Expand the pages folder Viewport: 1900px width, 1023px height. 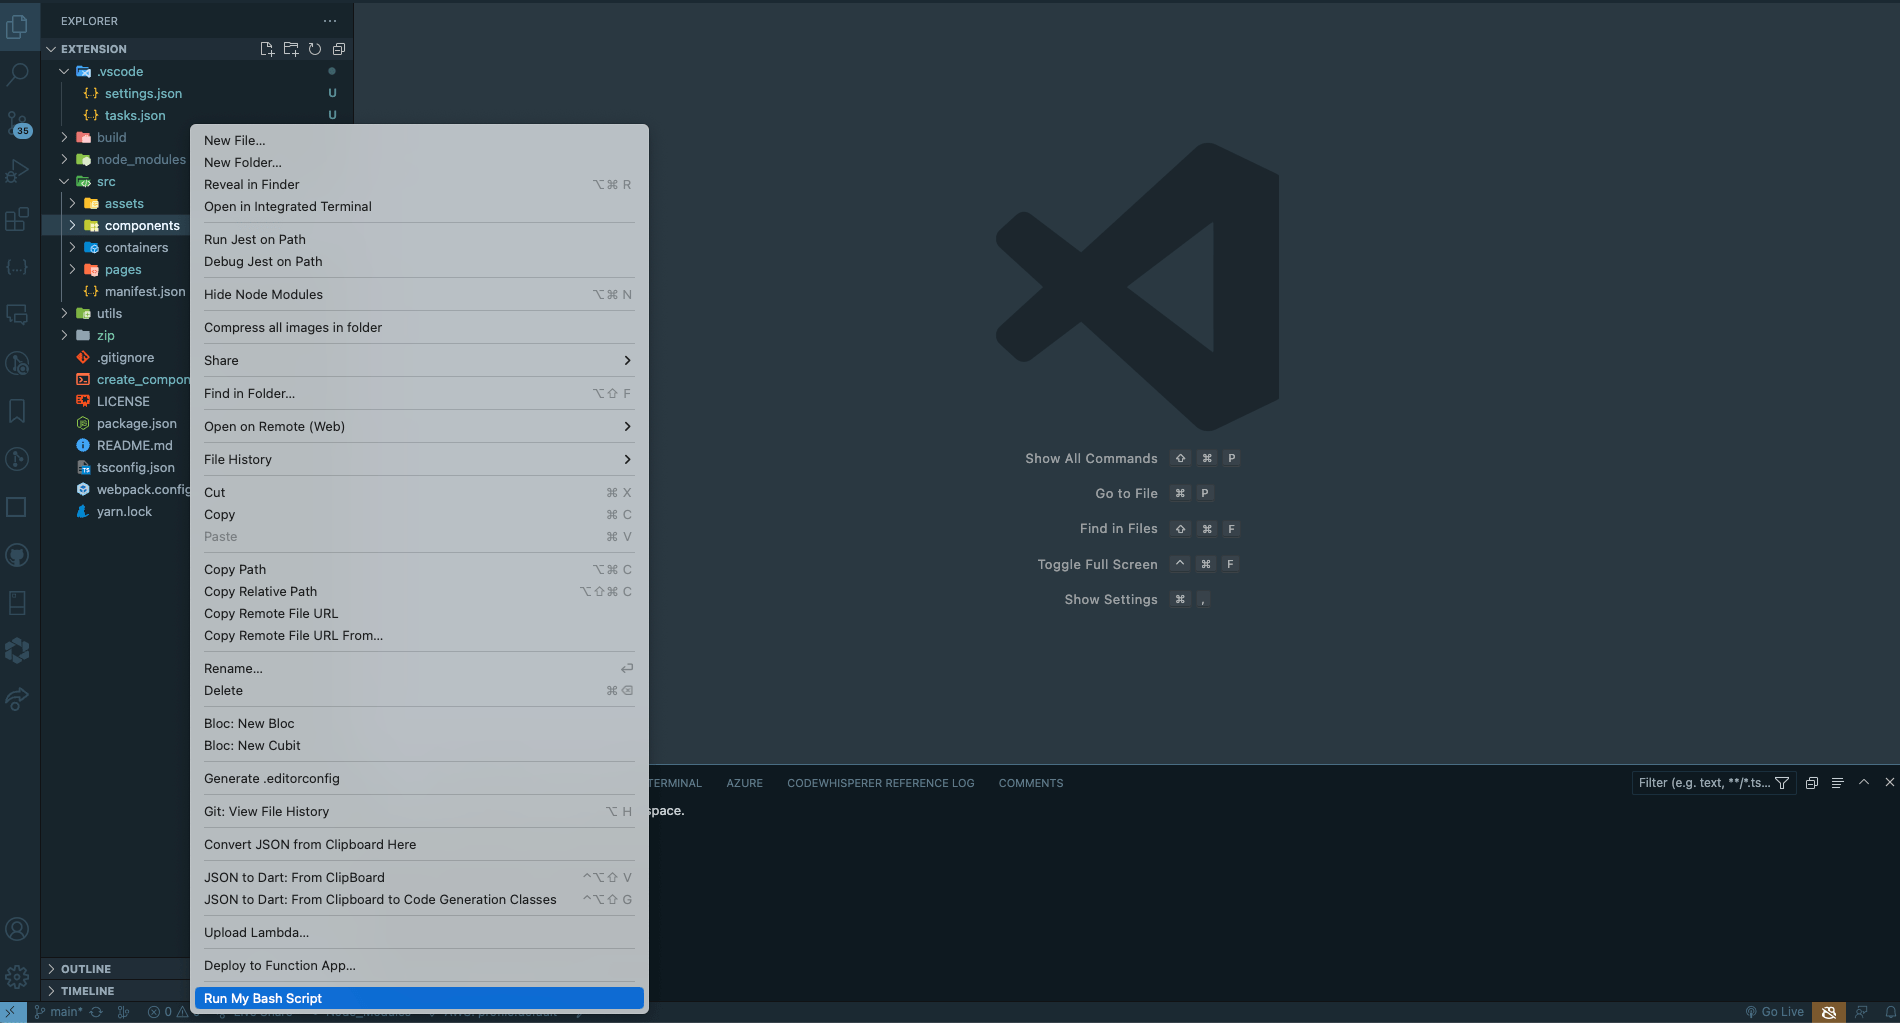coord(72,269)
